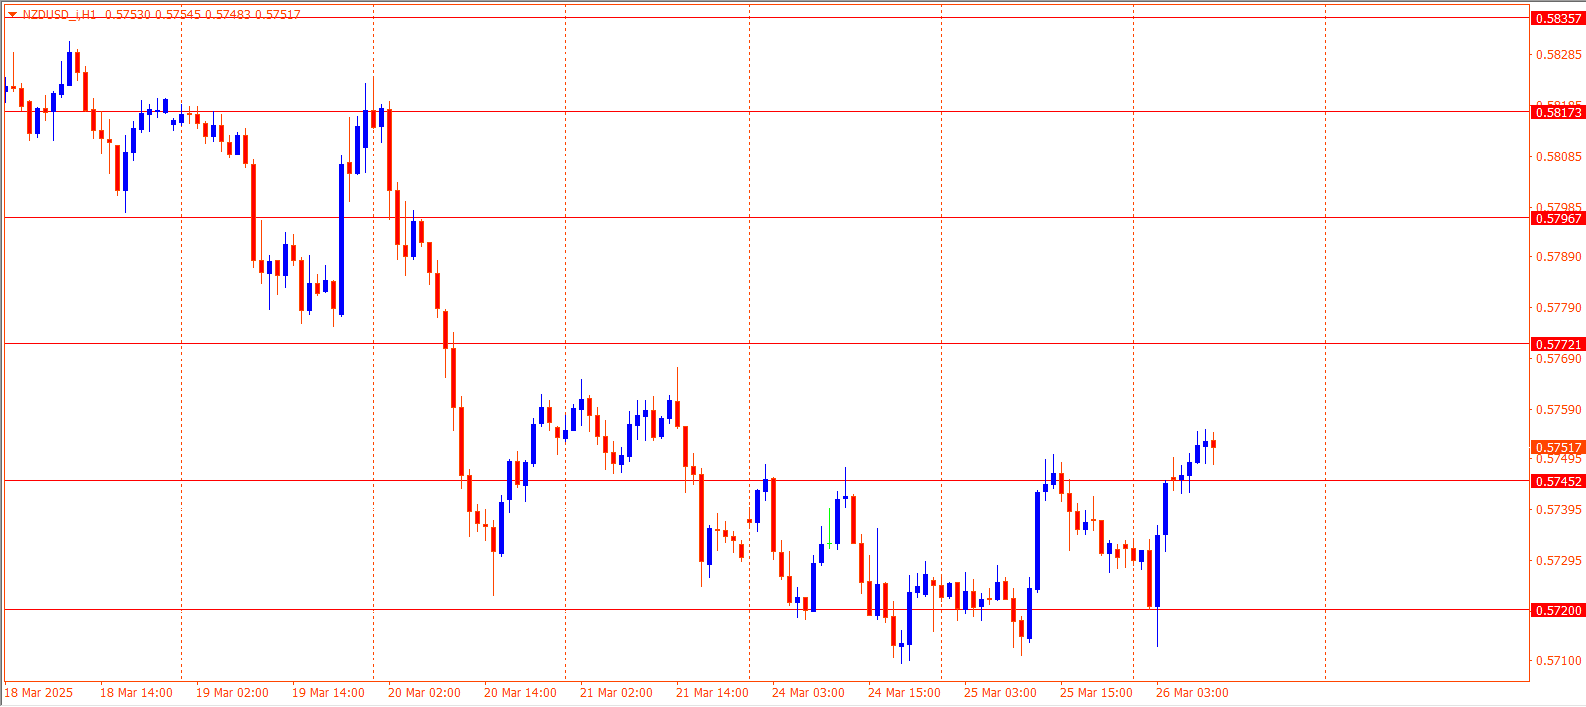Click the 25 Mar 03:00 time label
The image size is (1586, 707).
[1000, 692]
